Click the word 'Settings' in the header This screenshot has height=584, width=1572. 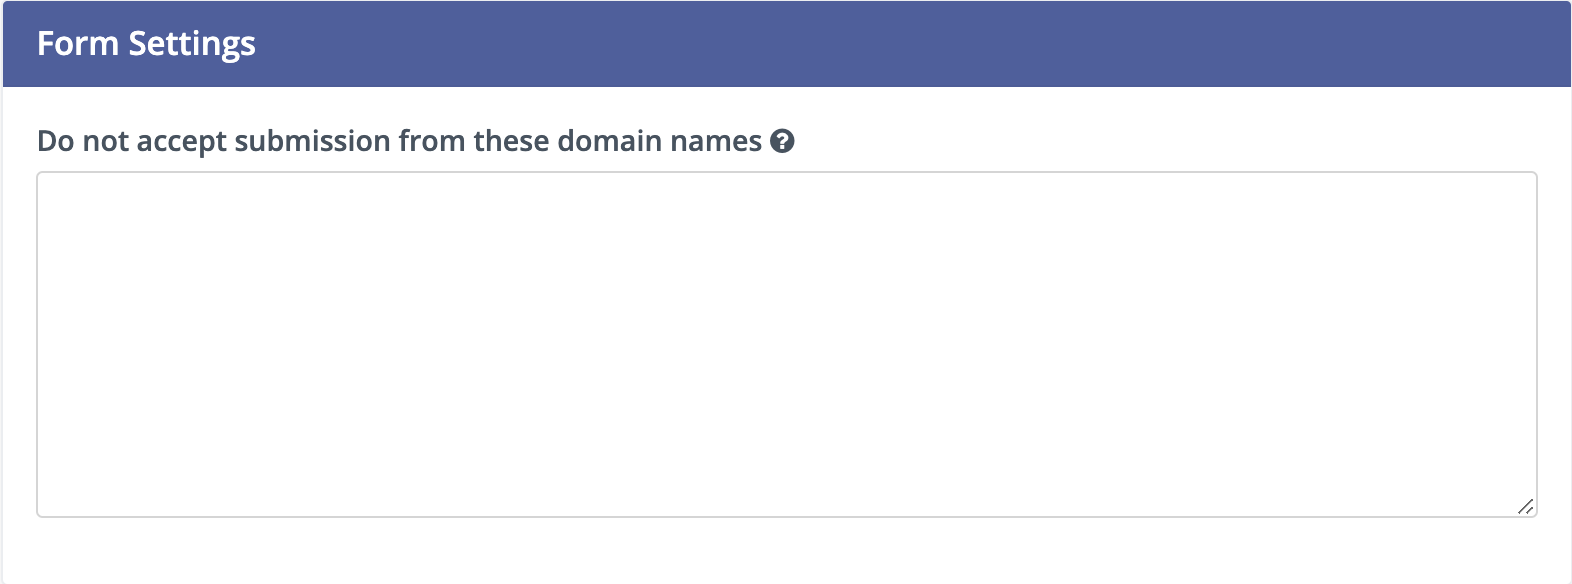[x=192, y=44]
